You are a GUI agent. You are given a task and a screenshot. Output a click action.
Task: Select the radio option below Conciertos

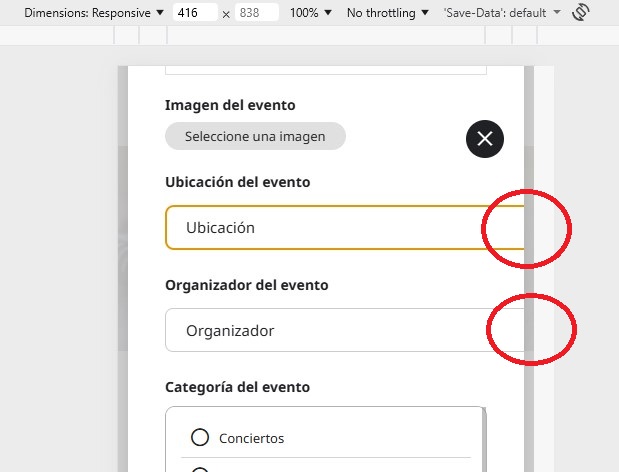(x=200, y=468)
